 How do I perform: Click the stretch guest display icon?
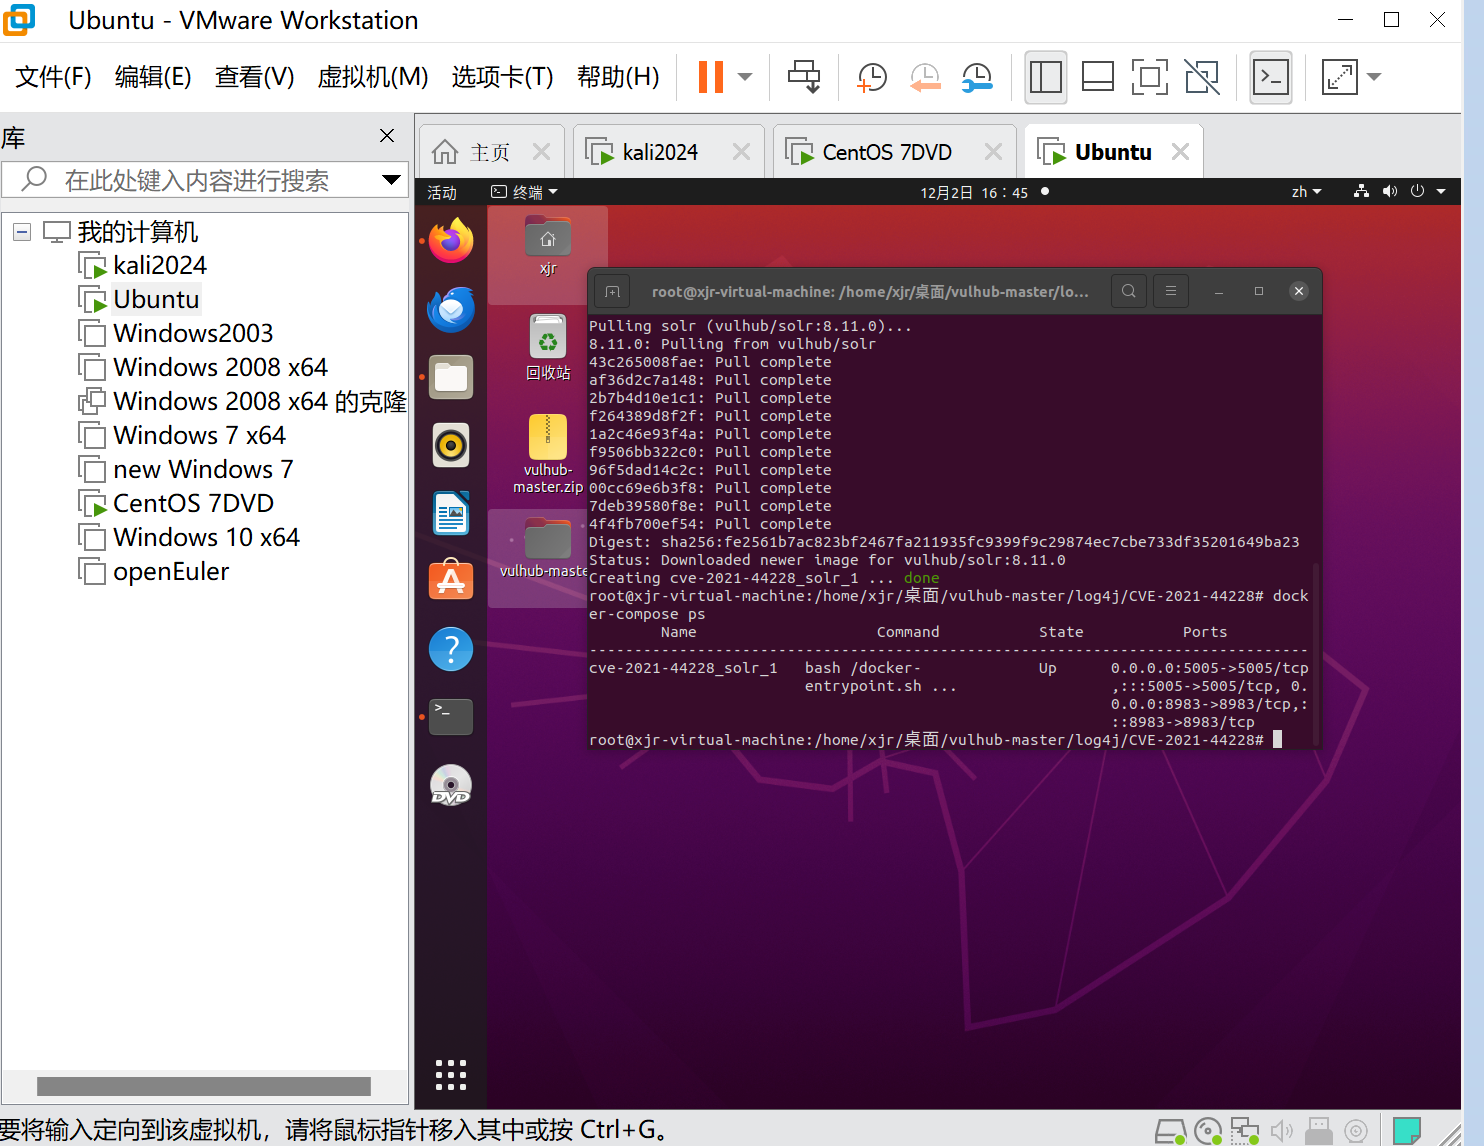[x=1340, y=77]
